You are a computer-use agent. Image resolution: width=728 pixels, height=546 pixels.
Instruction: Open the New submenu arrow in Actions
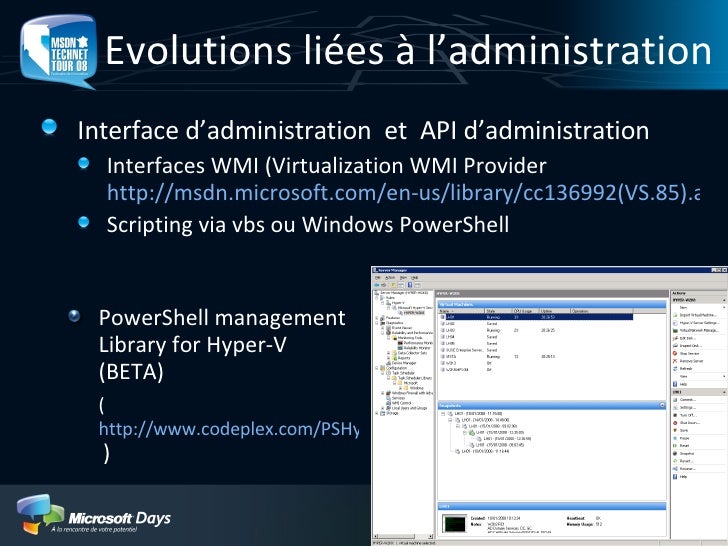click(x=724, y=307)
